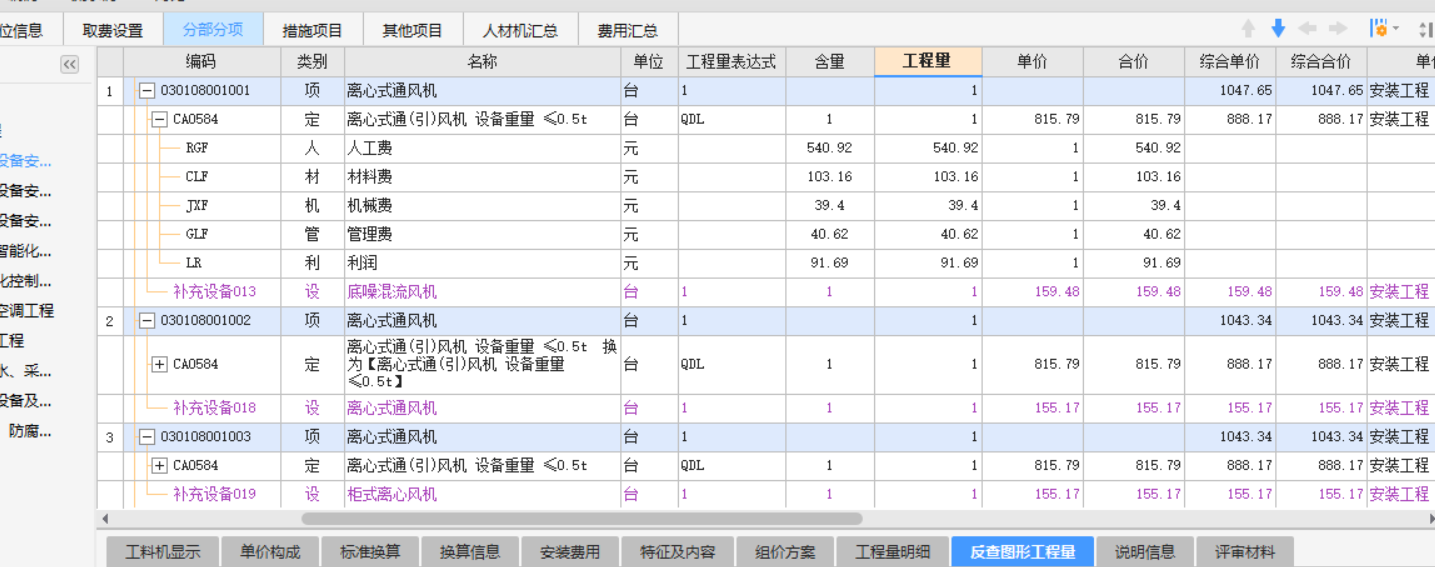Click the 名称 column header
1435x567 pixels.
coord(482,62)
